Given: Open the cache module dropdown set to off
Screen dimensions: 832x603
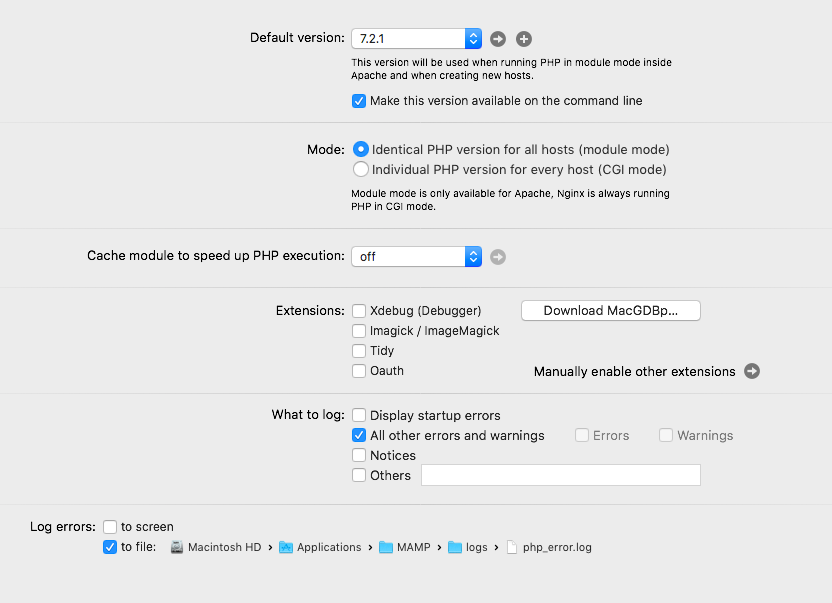Looking at the screenshot, I should point(416,257).
